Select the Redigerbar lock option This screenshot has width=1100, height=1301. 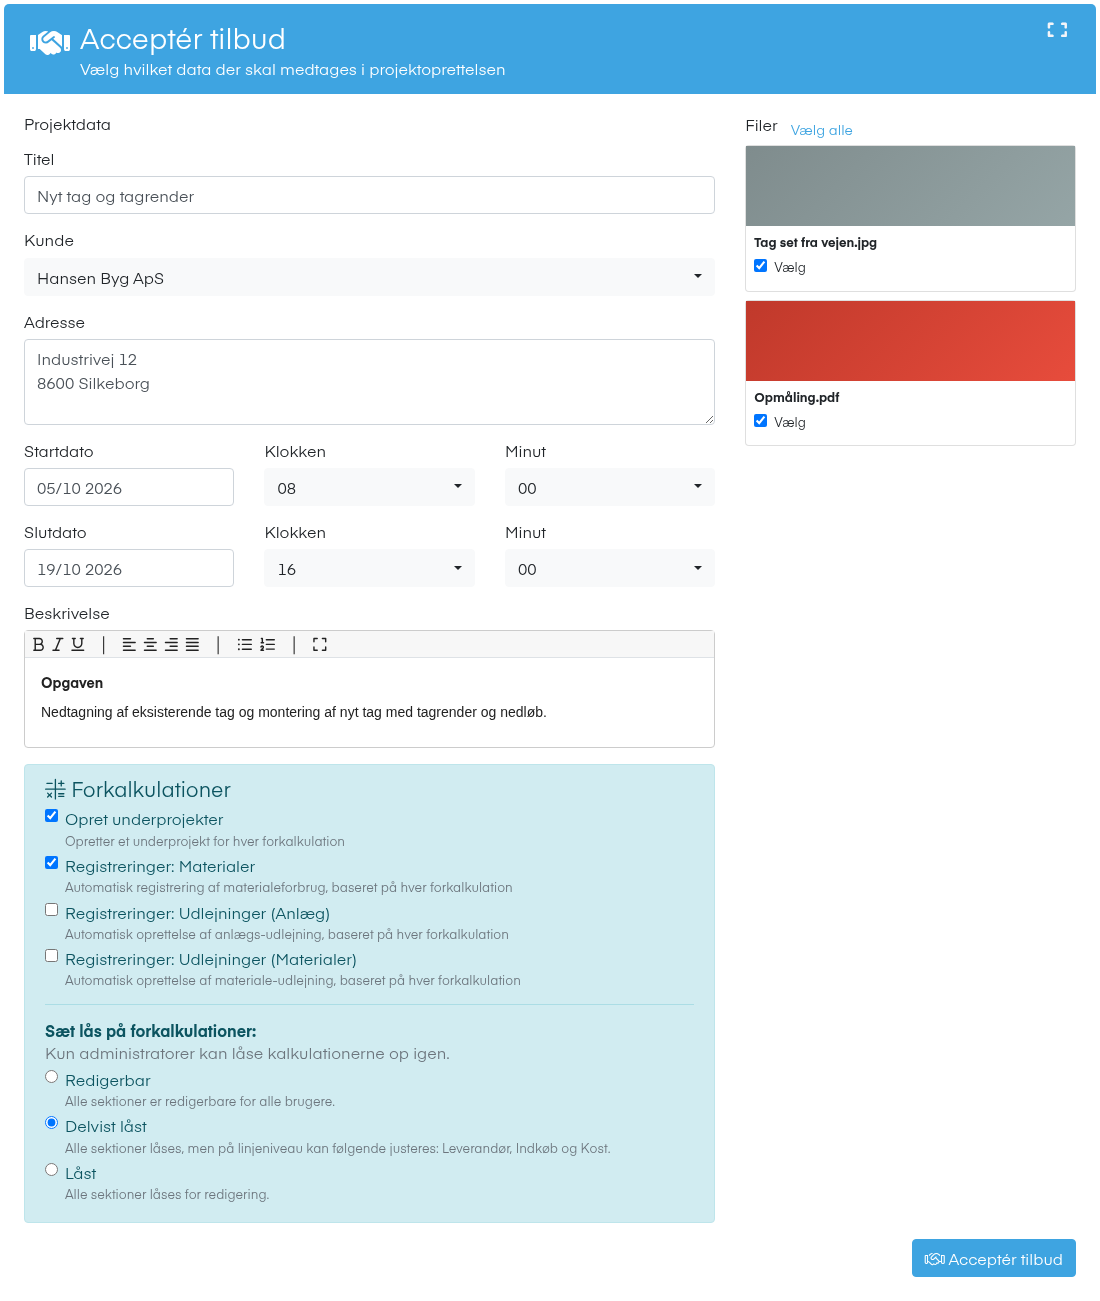point(52,1077)
